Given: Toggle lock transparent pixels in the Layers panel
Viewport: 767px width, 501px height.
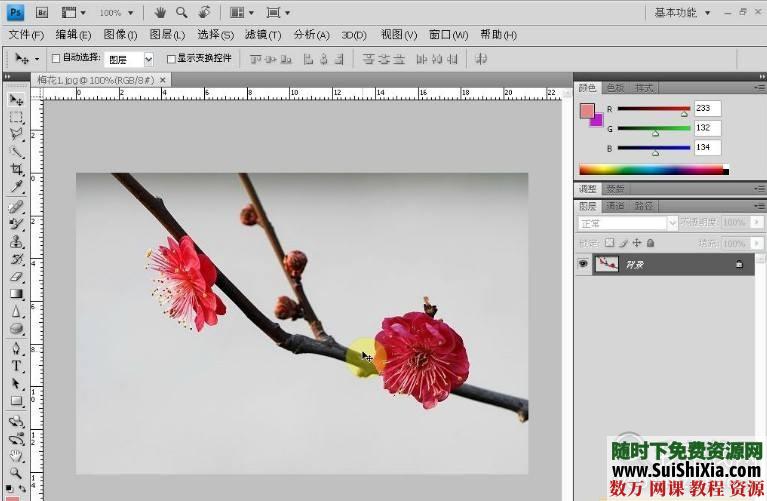Looking at the screenshot, I should click(x=609, y=243).
